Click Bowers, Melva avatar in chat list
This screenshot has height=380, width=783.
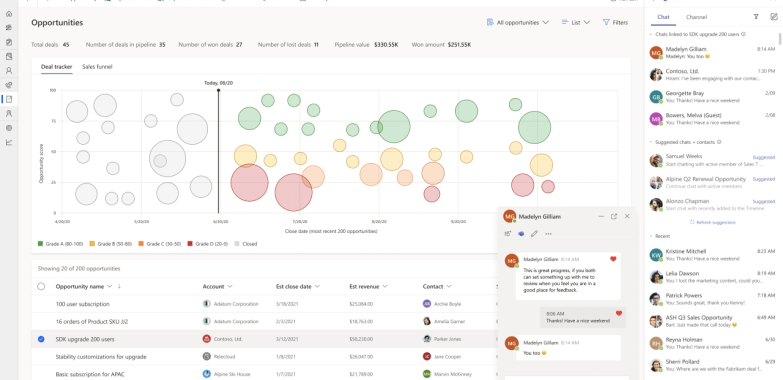tap(656, 119)
